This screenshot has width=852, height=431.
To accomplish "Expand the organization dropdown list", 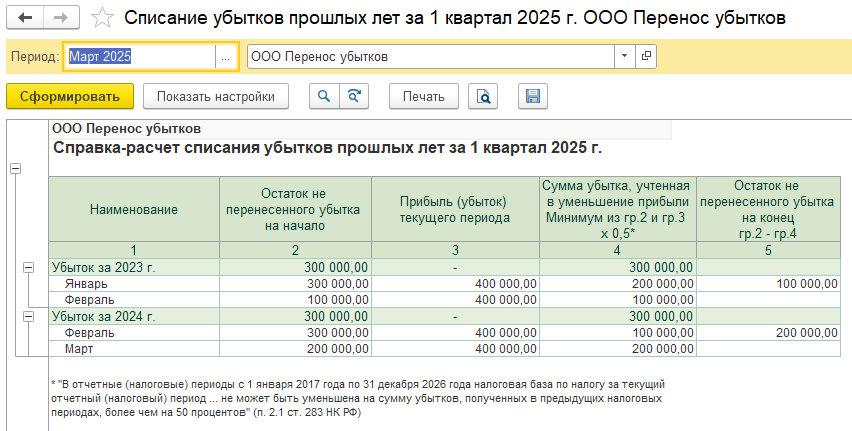I will 625,57.
